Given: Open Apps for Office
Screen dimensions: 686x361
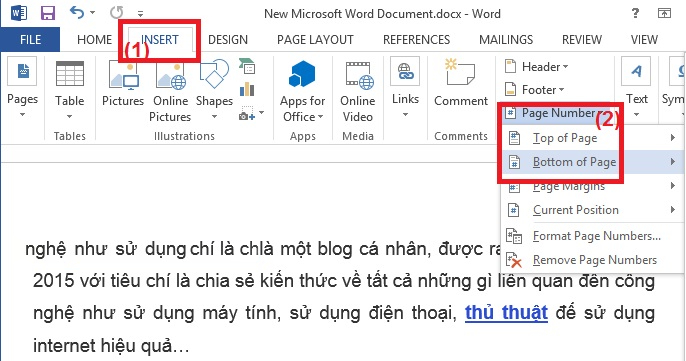Looking at the screenshot, I should click(302, 92).
